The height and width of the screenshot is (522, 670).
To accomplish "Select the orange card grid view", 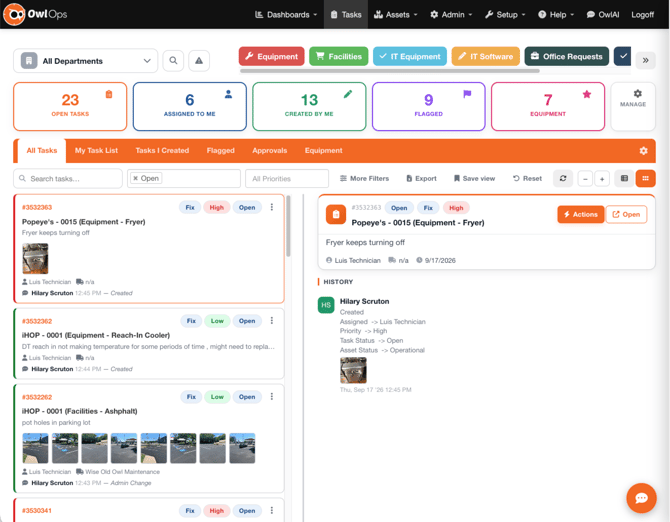I will 645,178.
